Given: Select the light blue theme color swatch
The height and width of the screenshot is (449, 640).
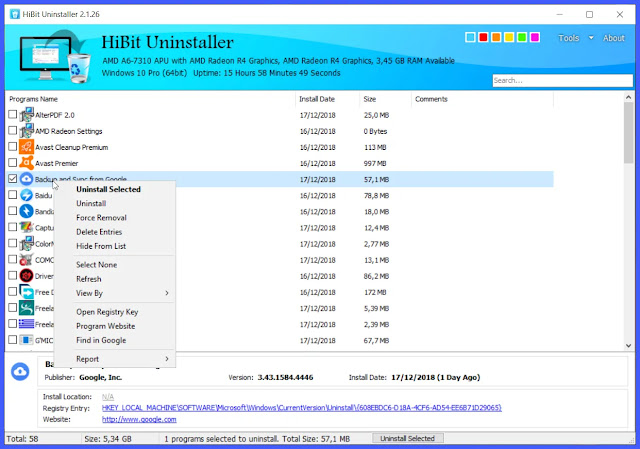Looking at the screenshot, I should pyautogui.click(x=470, y=38).
